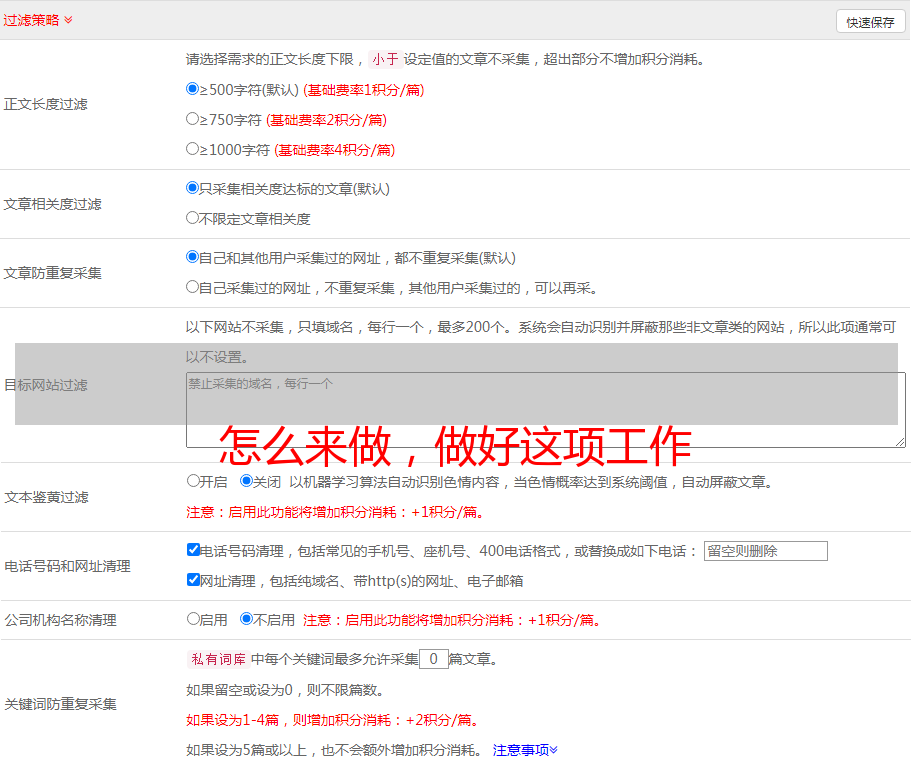Collapse the 过滤策略 section chevron
Image resolution: width=912 pixels, height=768 pixels.
pyautogui.click(x=68, y=20)
